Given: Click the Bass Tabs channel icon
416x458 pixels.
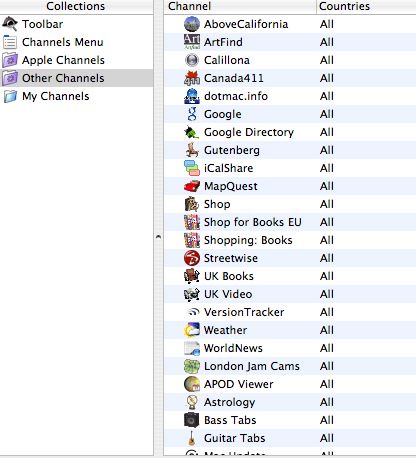Looking at the screenshot, I should [x=192, y=420].
